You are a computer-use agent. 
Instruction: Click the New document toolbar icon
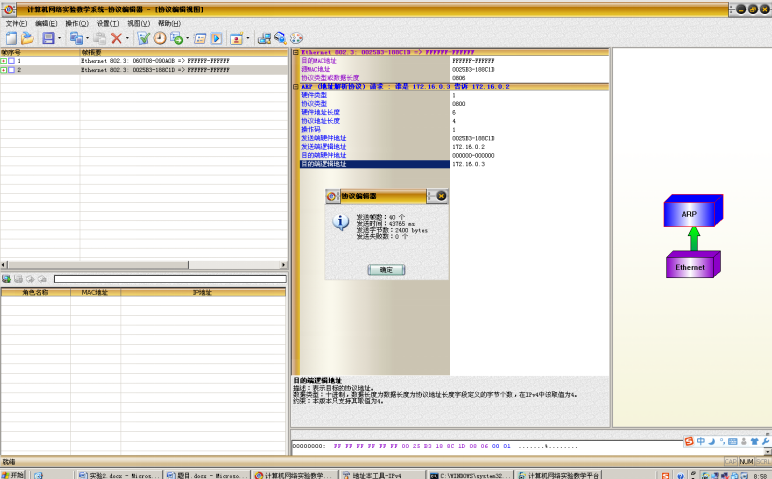11,38
